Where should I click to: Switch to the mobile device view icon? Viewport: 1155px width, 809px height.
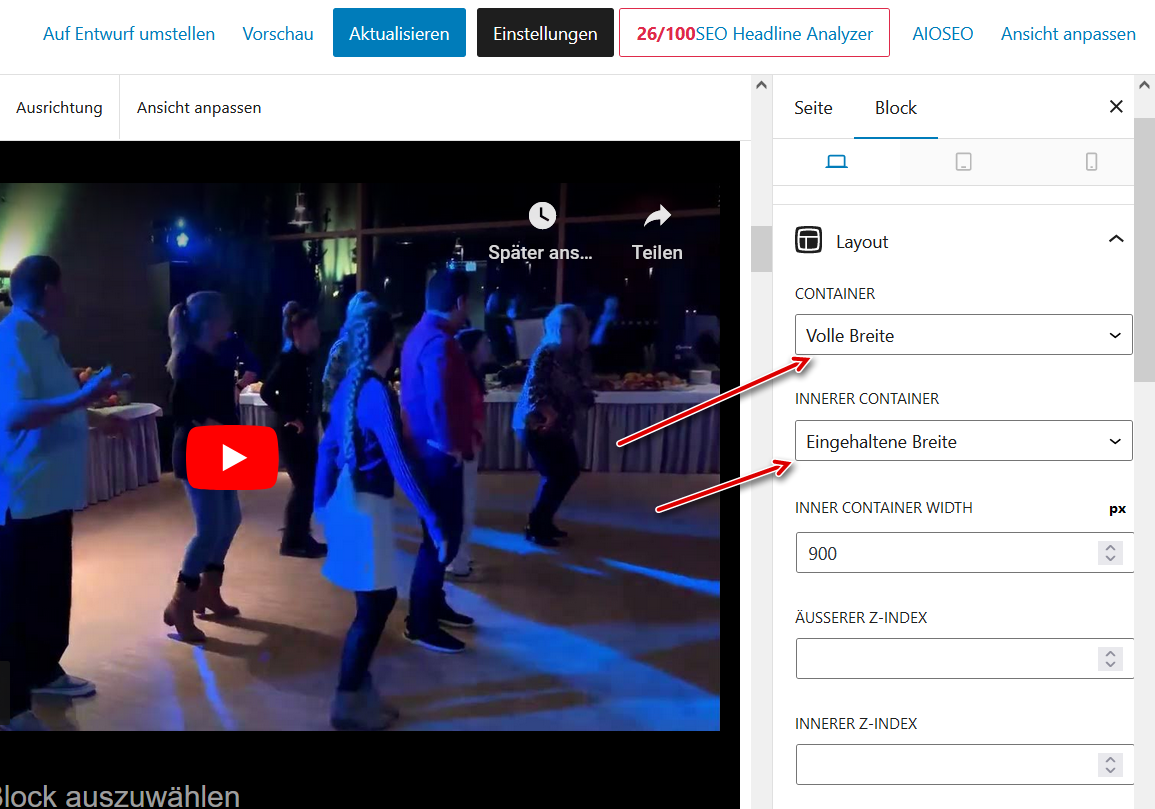(1091, 162)
